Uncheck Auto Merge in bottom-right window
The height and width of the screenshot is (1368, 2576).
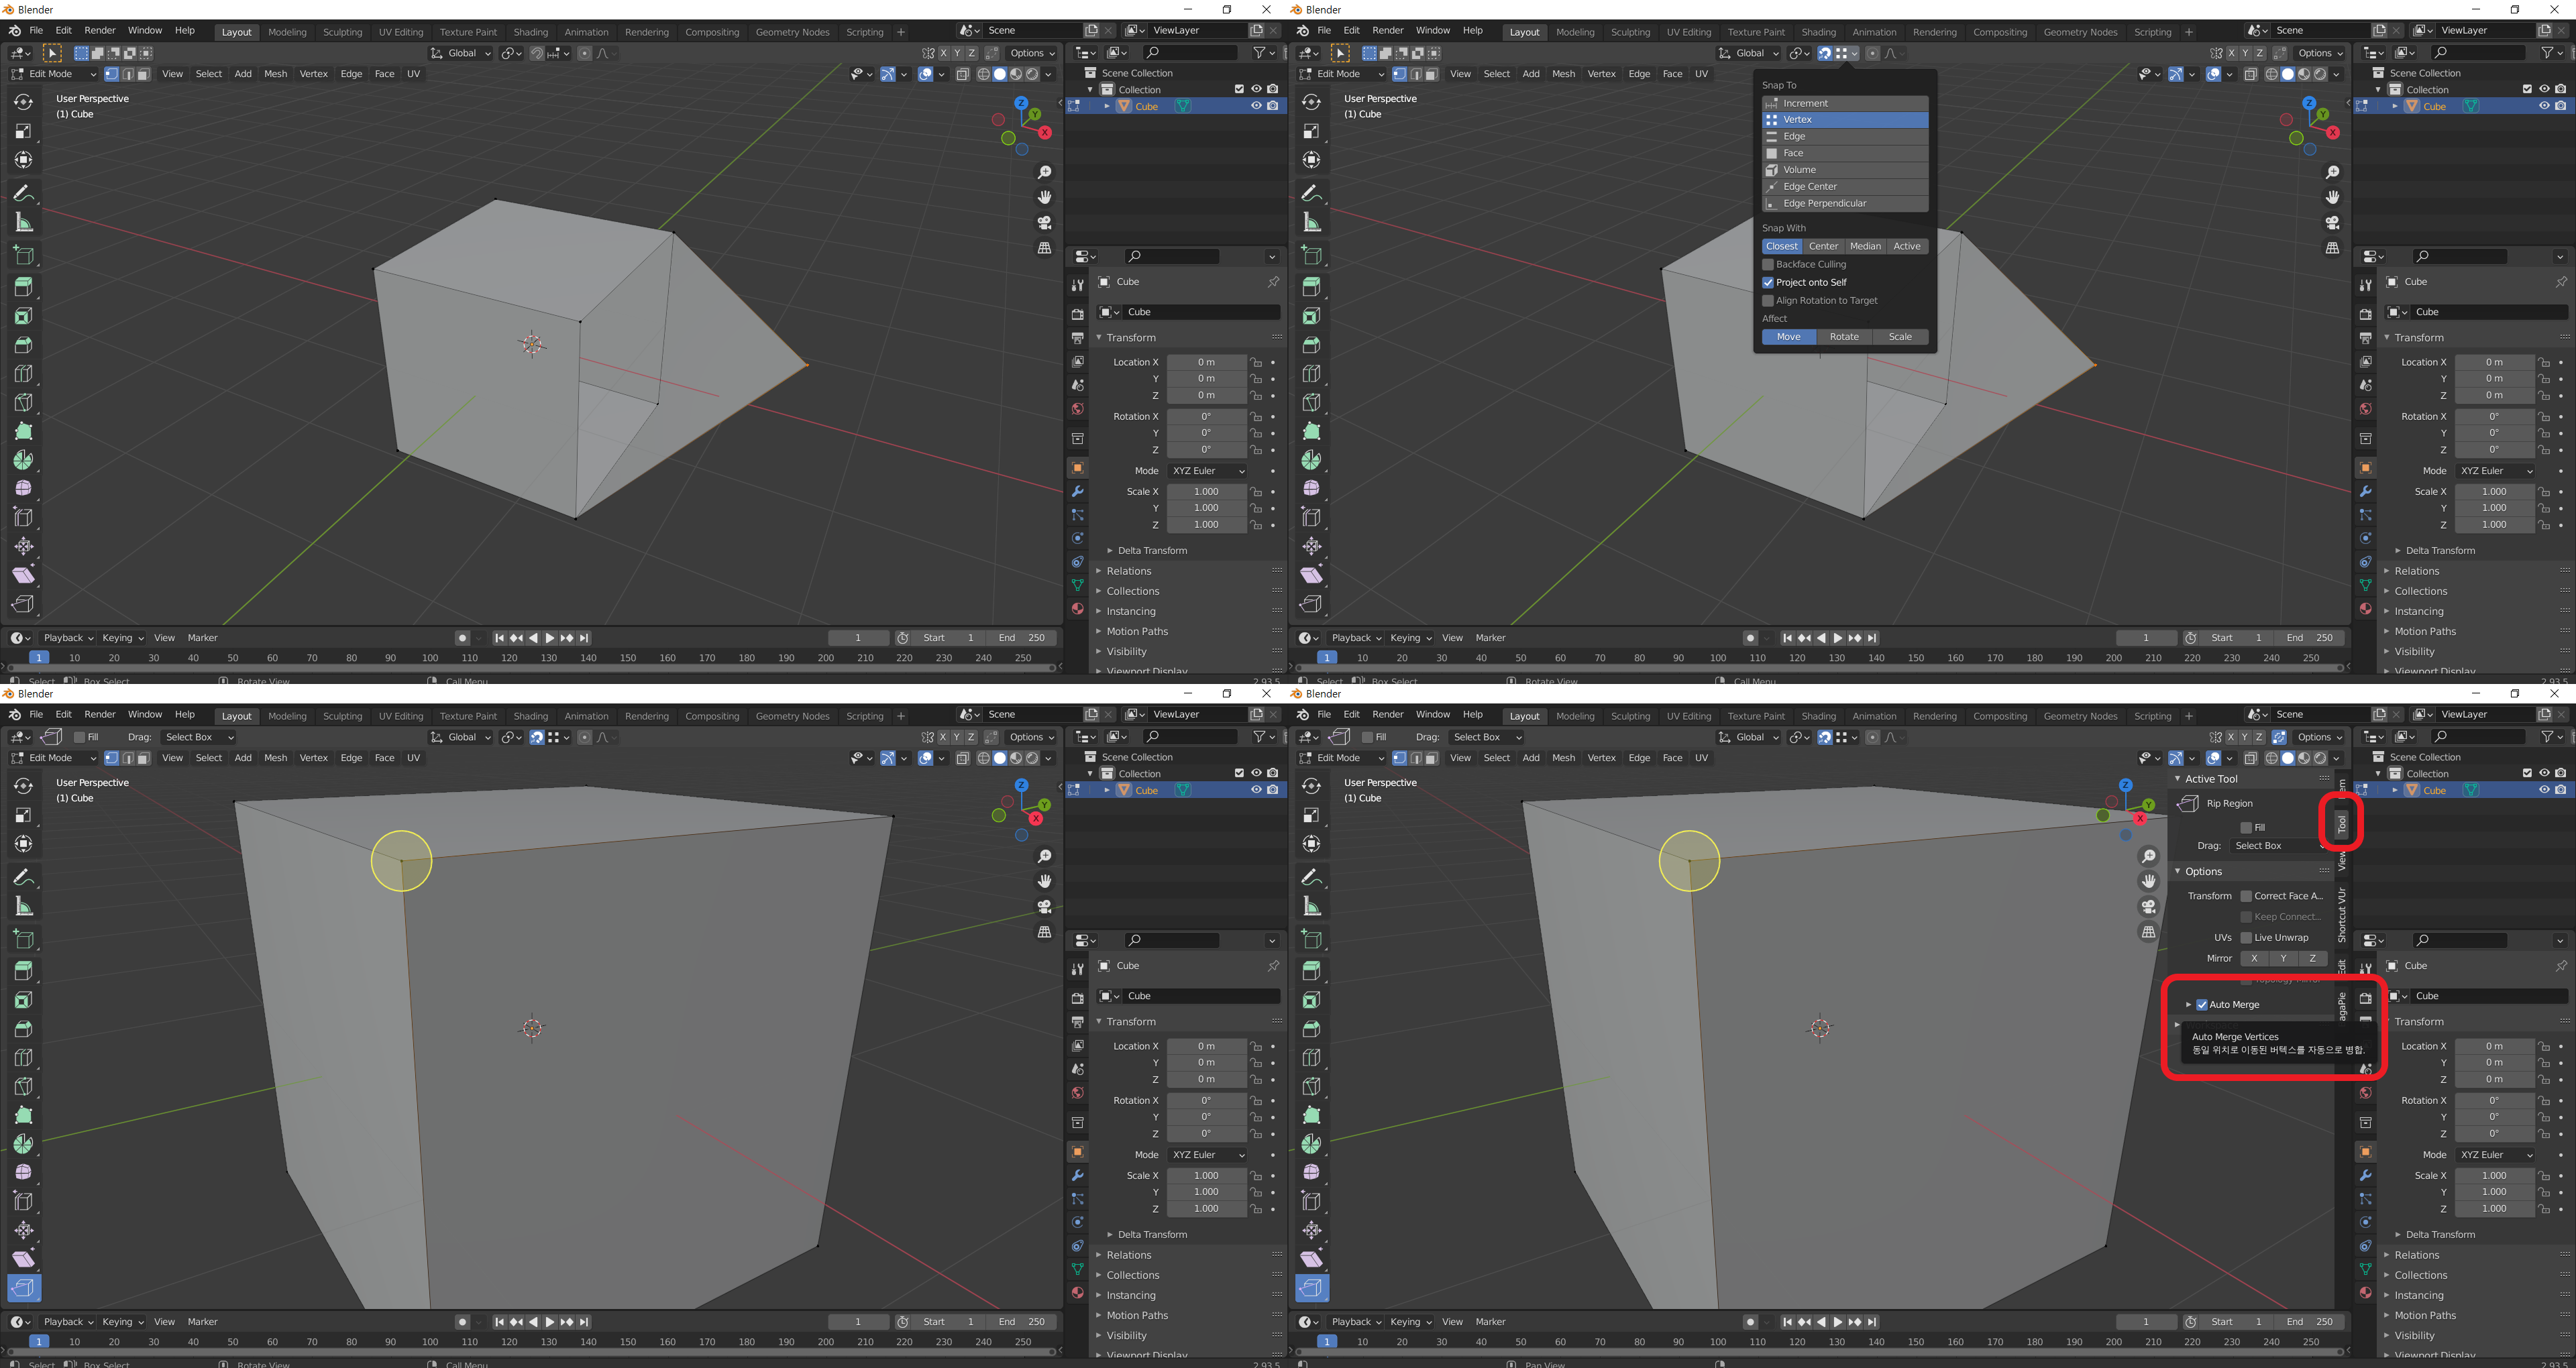[2202, 1004]
